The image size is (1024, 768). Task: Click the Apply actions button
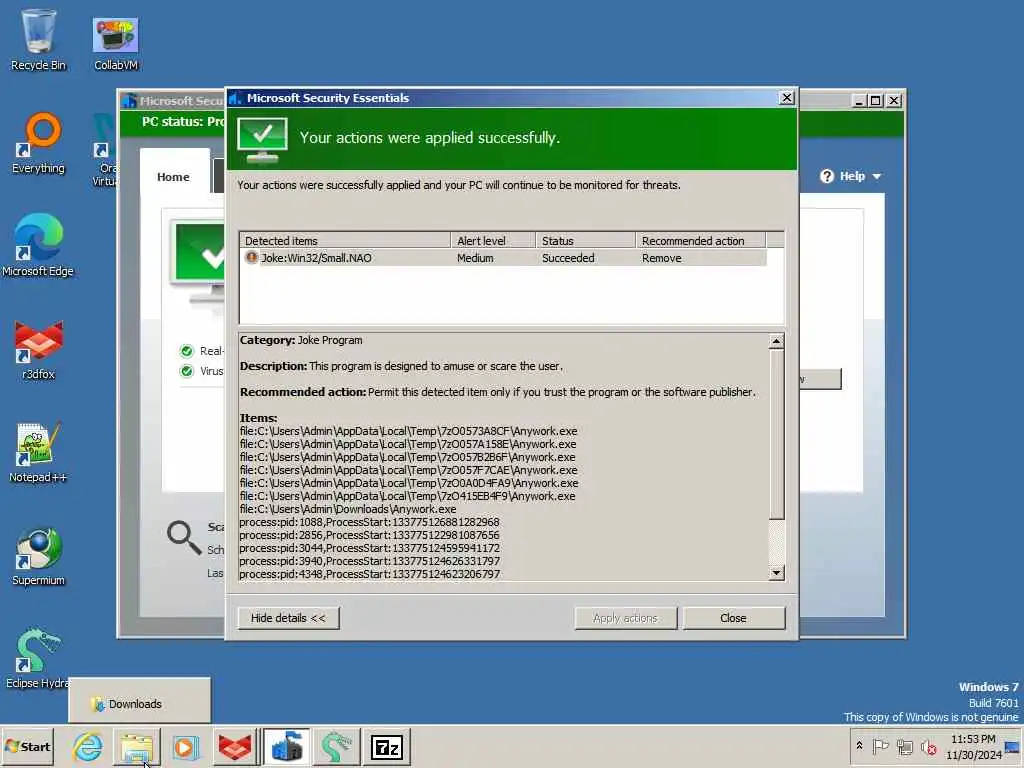pyautogui.click(x=626, y=618)
